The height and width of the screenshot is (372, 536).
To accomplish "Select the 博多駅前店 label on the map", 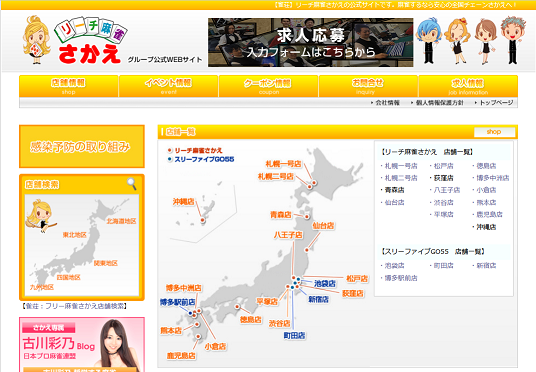I will pyautogui.click(x=177, y=302).
